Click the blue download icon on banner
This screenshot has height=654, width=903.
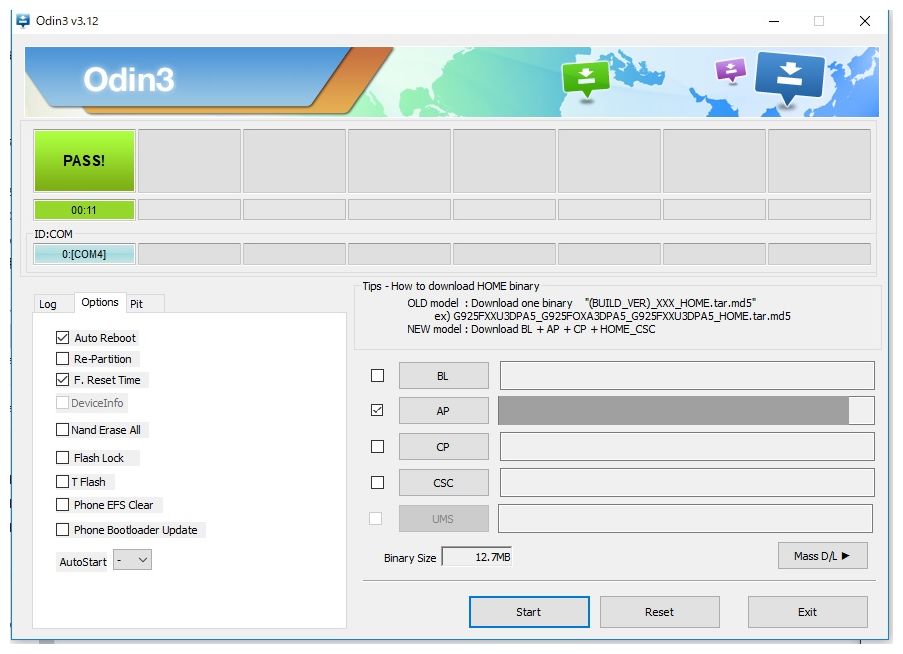click(x=790, y=79)
